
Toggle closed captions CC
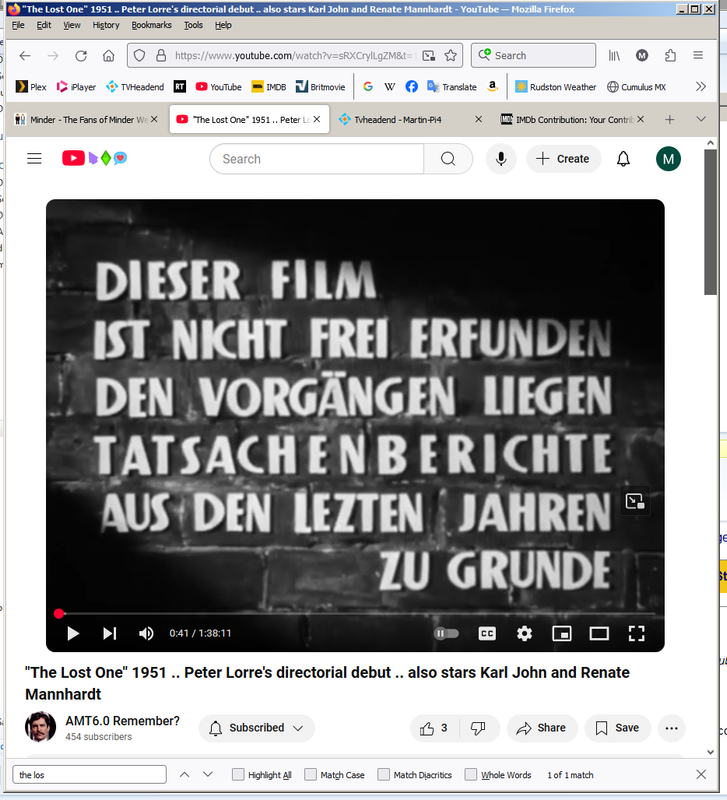tap(487, 634)
